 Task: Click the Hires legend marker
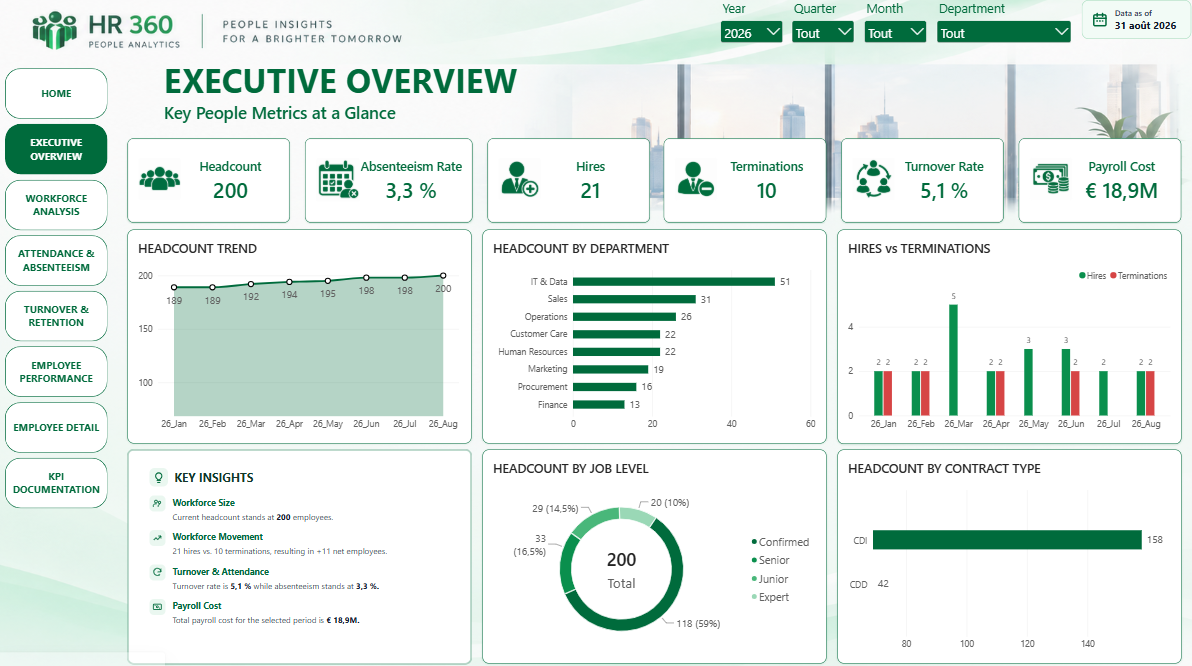point(1082,275)
